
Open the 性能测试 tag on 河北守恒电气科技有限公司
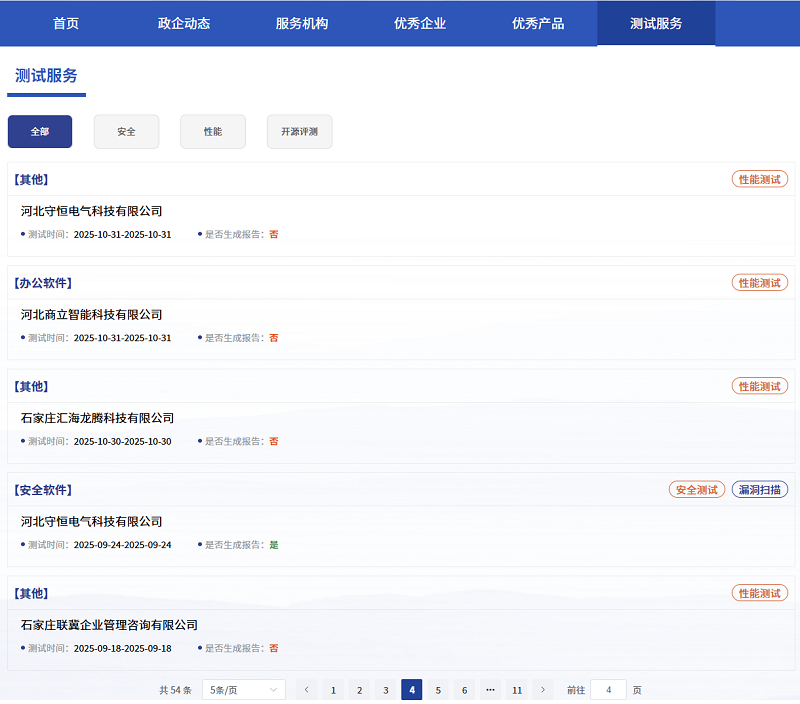(760, 179)
